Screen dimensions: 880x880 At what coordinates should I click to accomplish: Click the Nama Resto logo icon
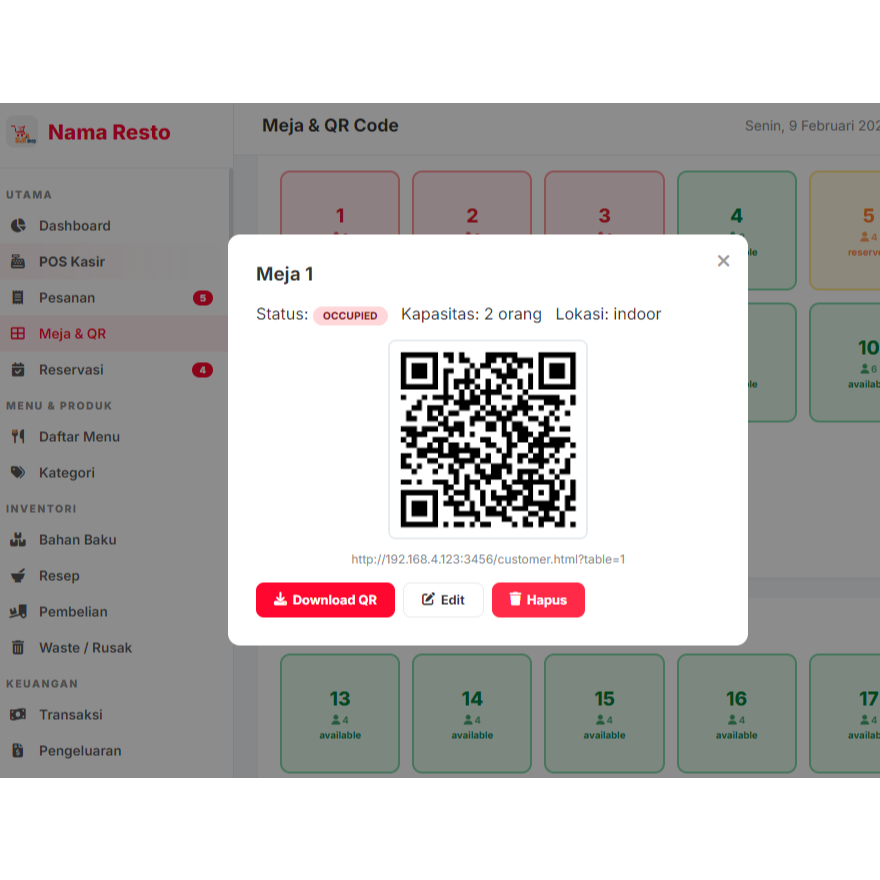pos(22,132)
